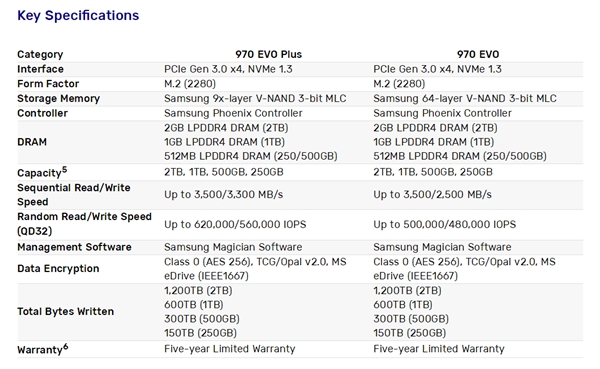The image size is (600, 369).
Task: Click 'Up to 620,000/560,000 IOPS' cell
Action: pos(235,224)
